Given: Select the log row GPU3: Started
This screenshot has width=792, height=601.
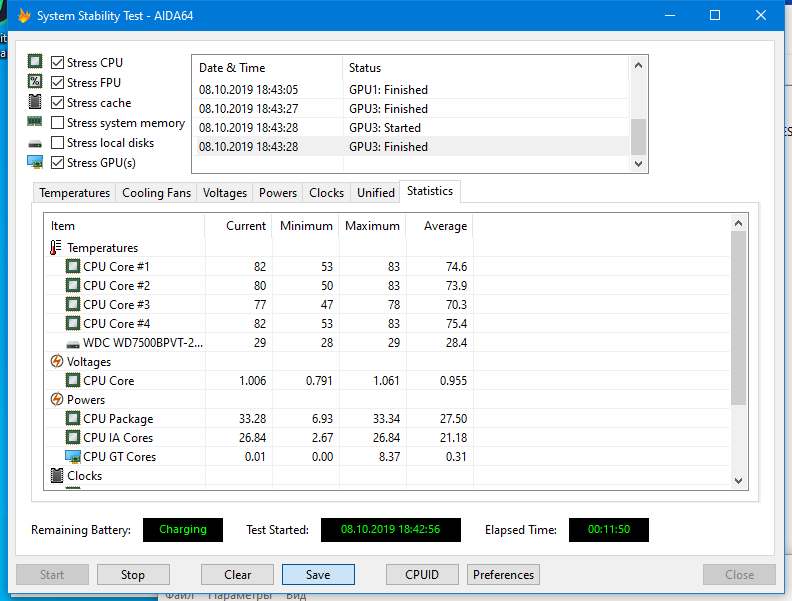Looking at the screenshot, I should pos(412,128).
